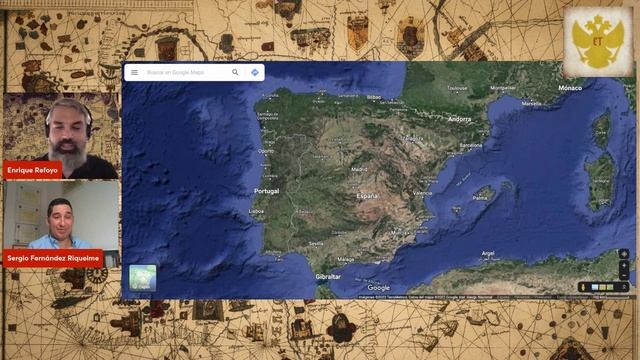Click the Zaragoza city label
Image resolution: width=640 pixels, height=360 pixels.
pyautogui.click(x=413, y=139)
